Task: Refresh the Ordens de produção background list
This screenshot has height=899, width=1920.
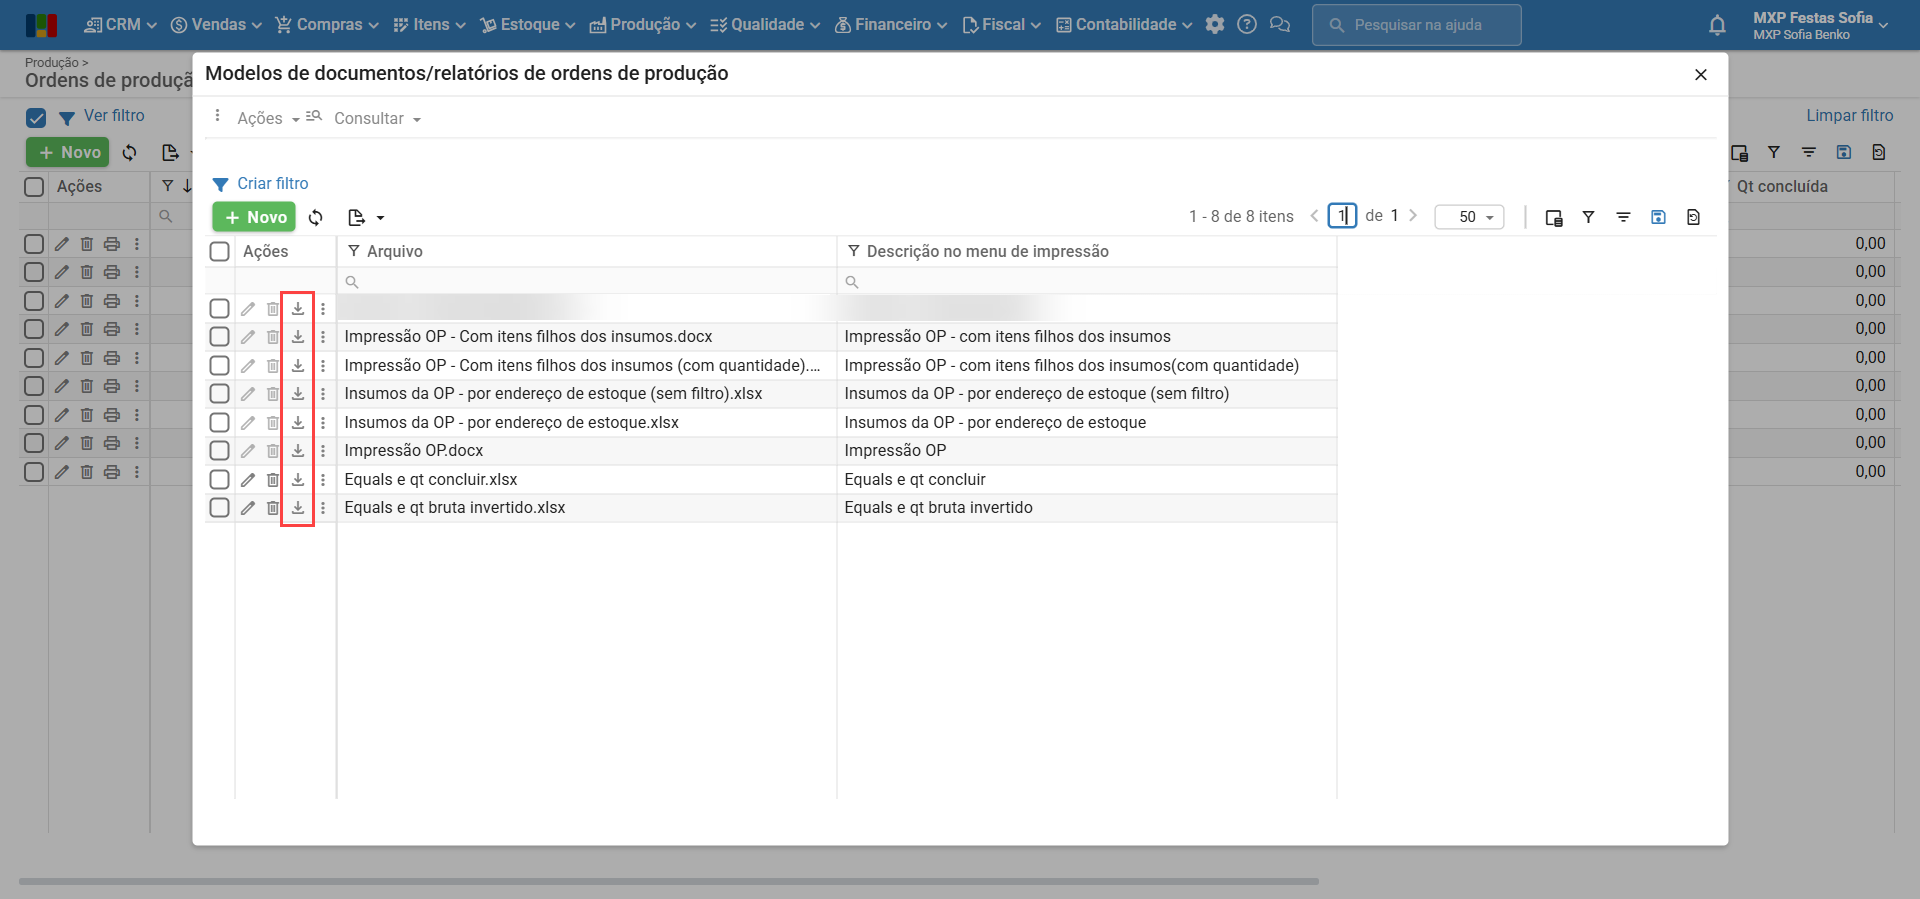Action: (x=130, y=153)
